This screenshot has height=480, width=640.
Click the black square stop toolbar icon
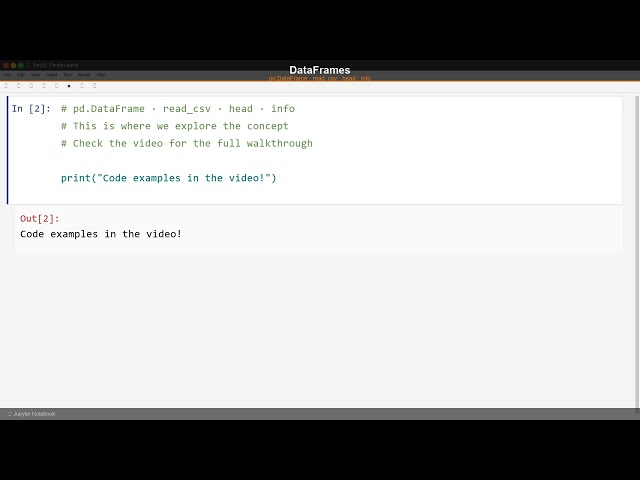point(69,86)
